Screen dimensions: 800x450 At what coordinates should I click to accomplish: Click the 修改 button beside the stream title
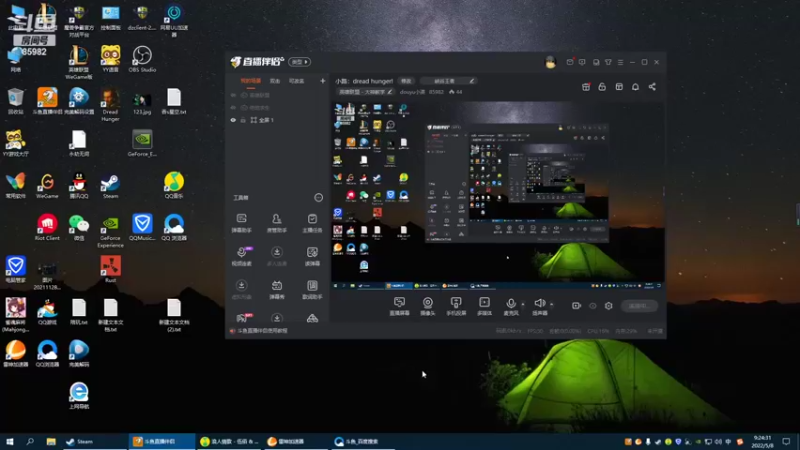click(406, 81)
